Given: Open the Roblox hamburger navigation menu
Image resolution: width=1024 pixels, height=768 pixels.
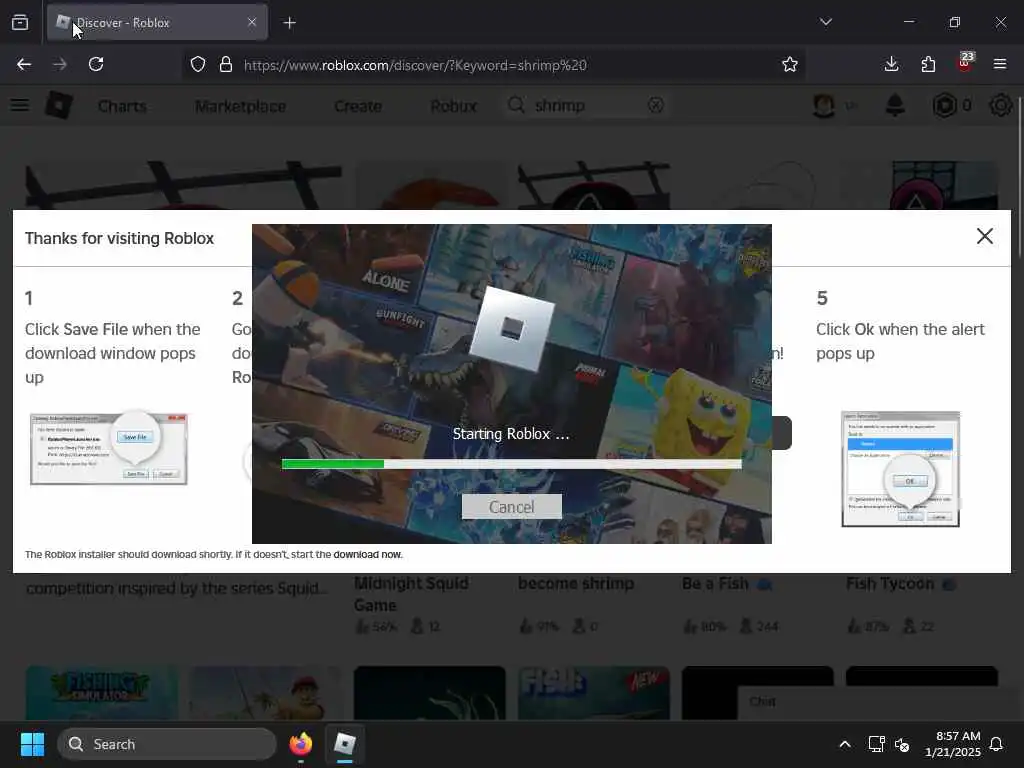Looking at the screenshot, I should click(20, 105).
